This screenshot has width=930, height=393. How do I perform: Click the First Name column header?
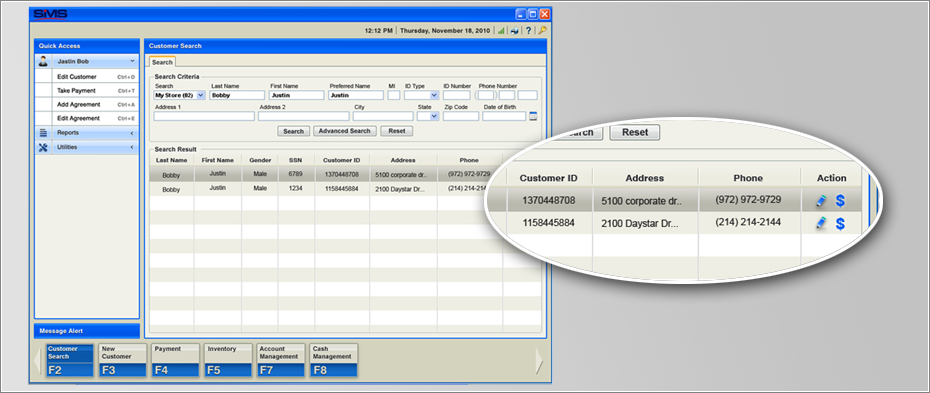click(218, 160)
